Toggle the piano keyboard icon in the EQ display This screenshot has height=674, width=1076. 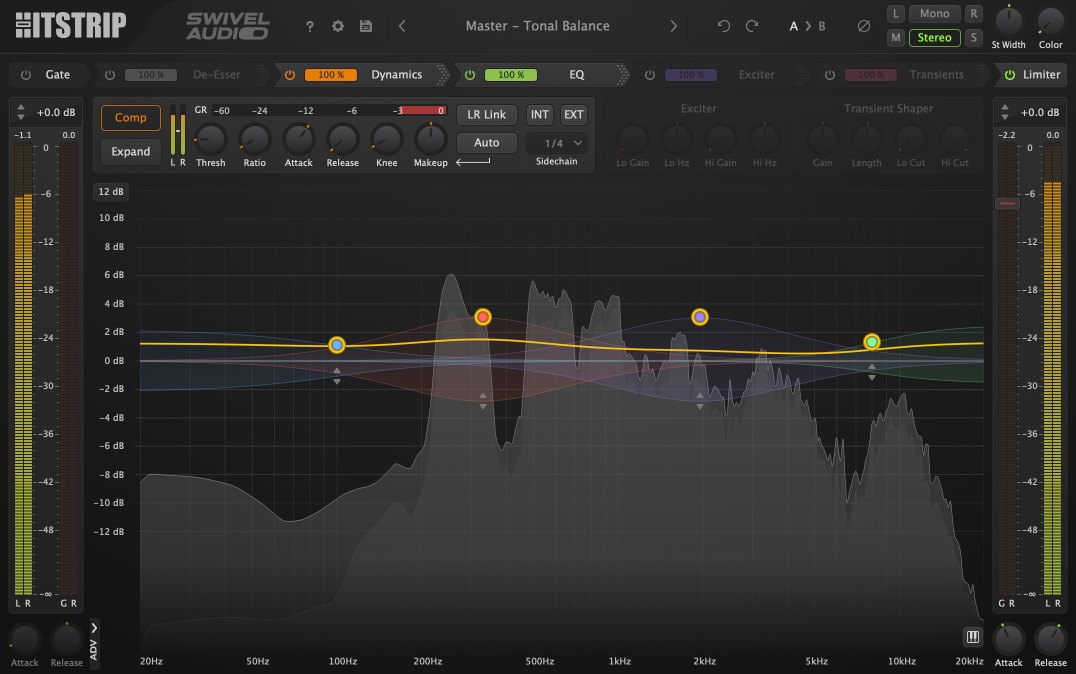(x=971, y=637)
